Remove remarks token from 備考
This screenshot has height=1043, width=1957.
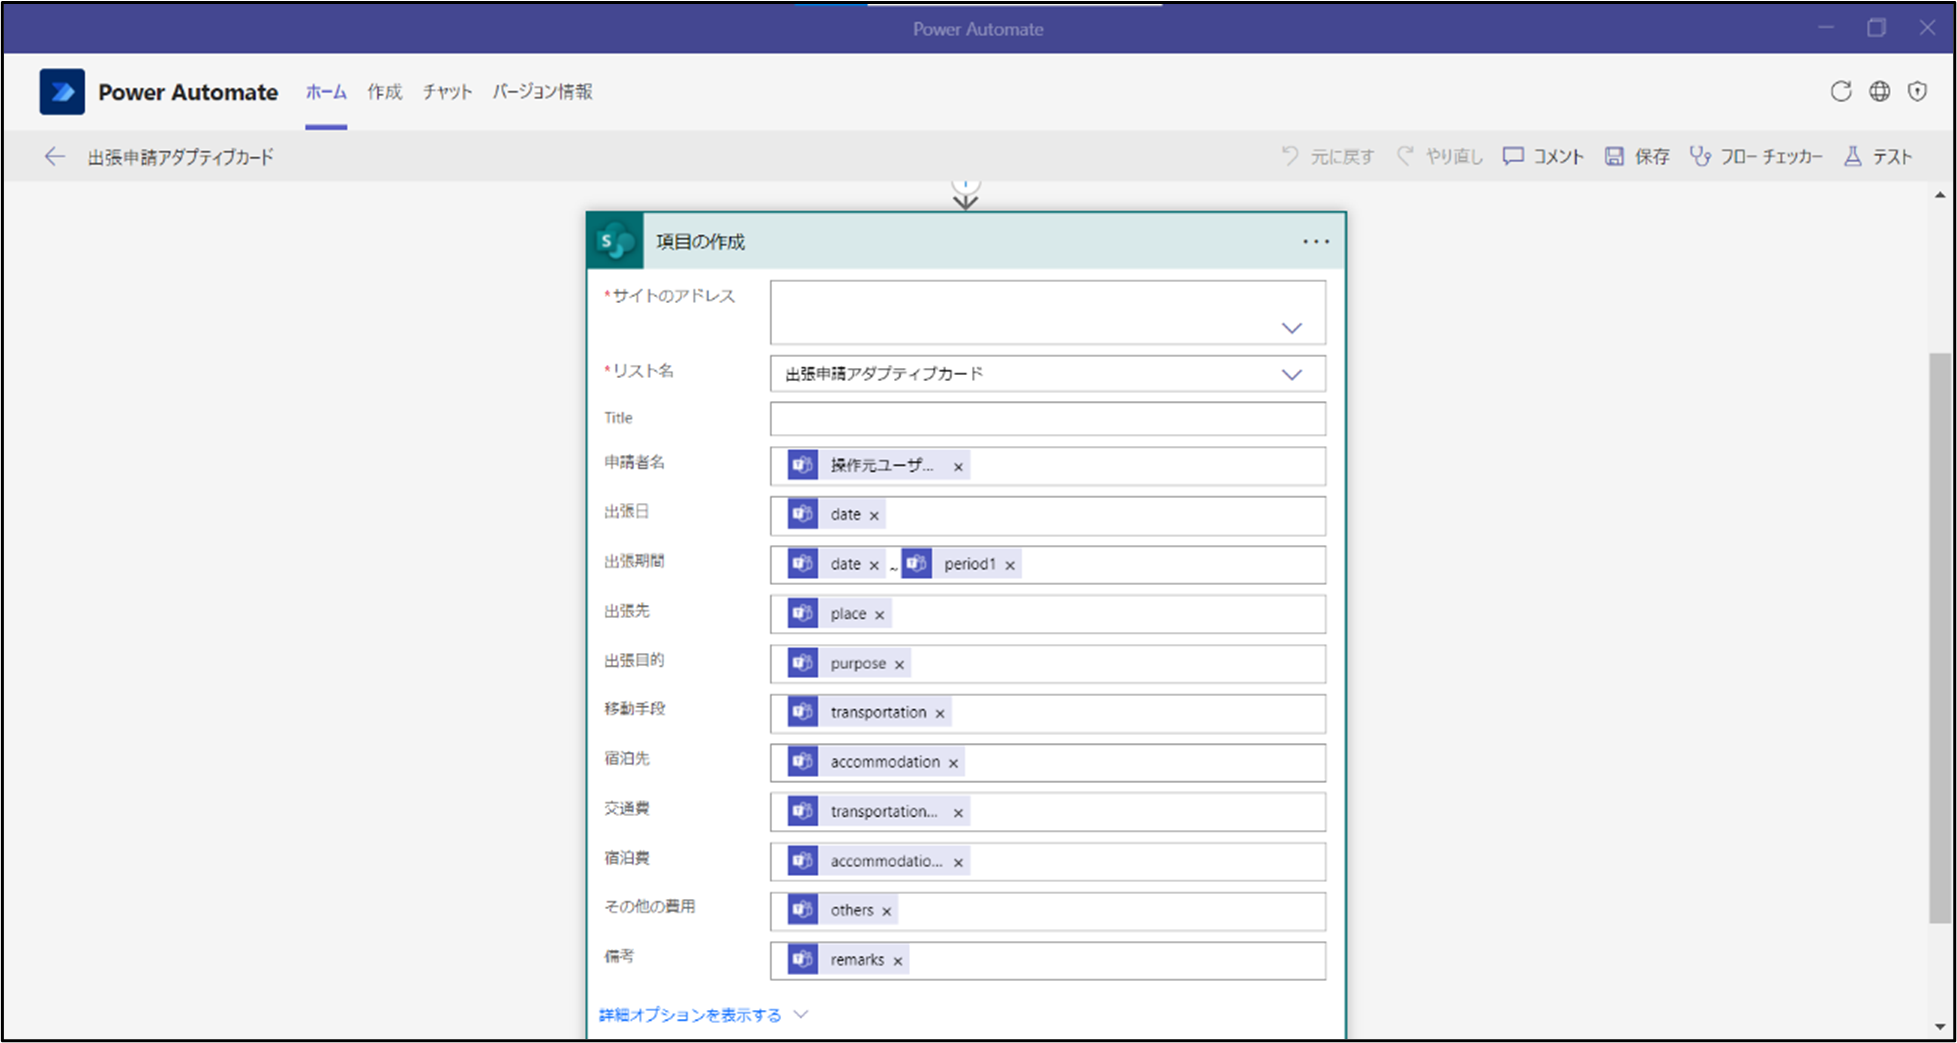pyautogui.click(x=898, y=961)
